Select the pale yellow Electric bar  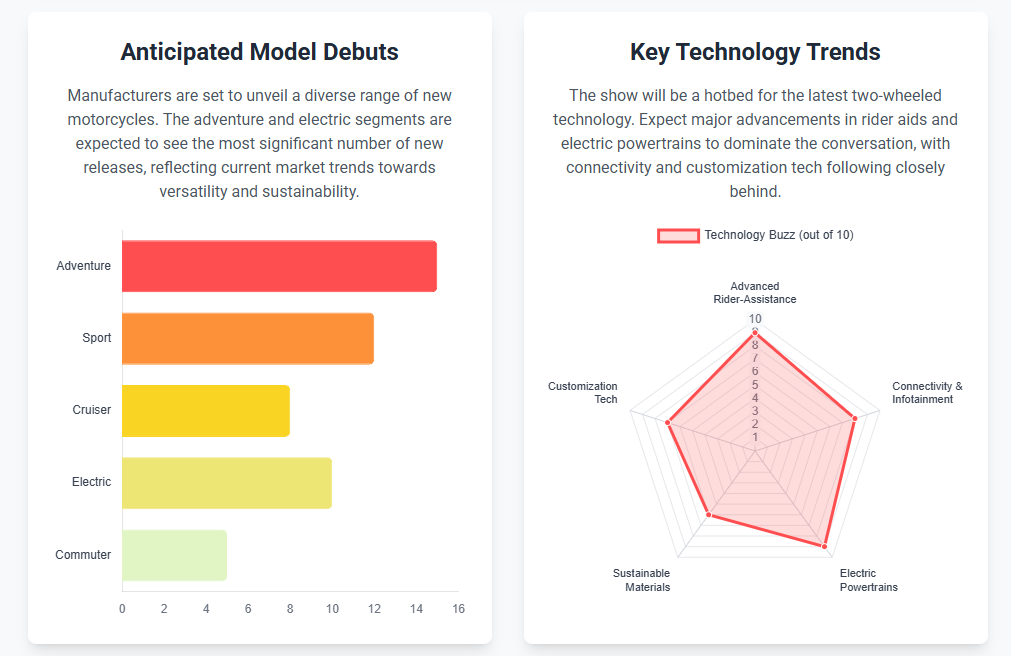point(227,482)
